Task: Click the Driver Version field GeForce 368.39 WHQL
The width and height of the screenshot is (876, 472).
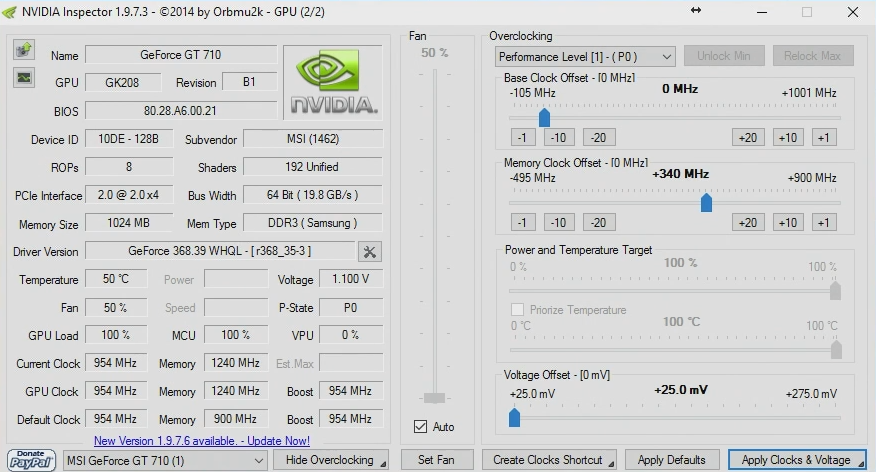Action: [x=220, y=251]
